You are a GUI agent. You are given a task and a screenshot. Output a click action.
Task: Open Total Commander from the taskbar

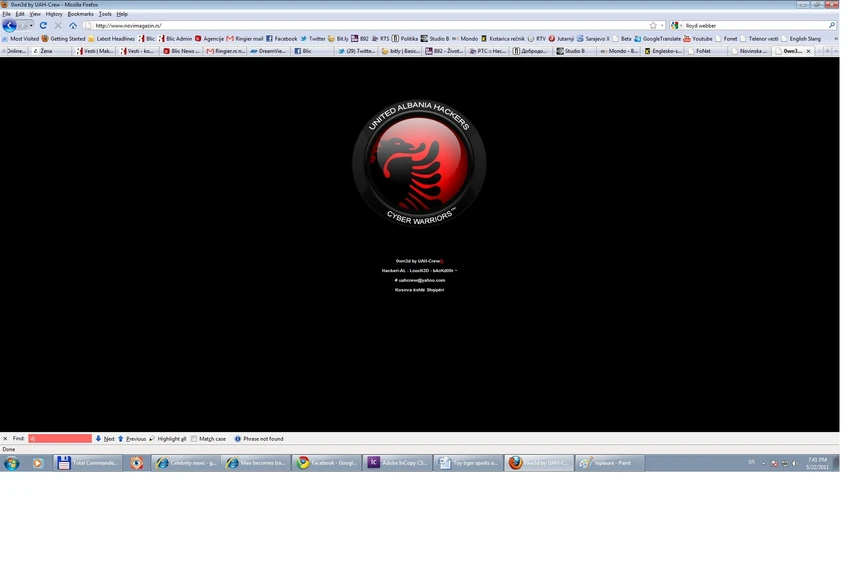point(88,463)
